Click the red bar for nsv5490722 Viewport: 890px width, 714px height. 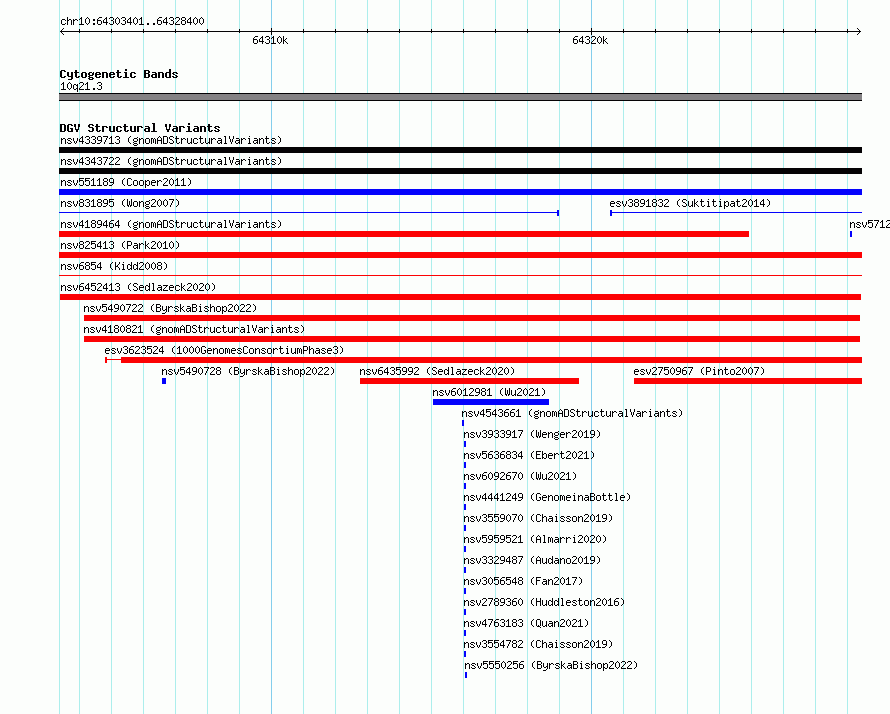472,318
